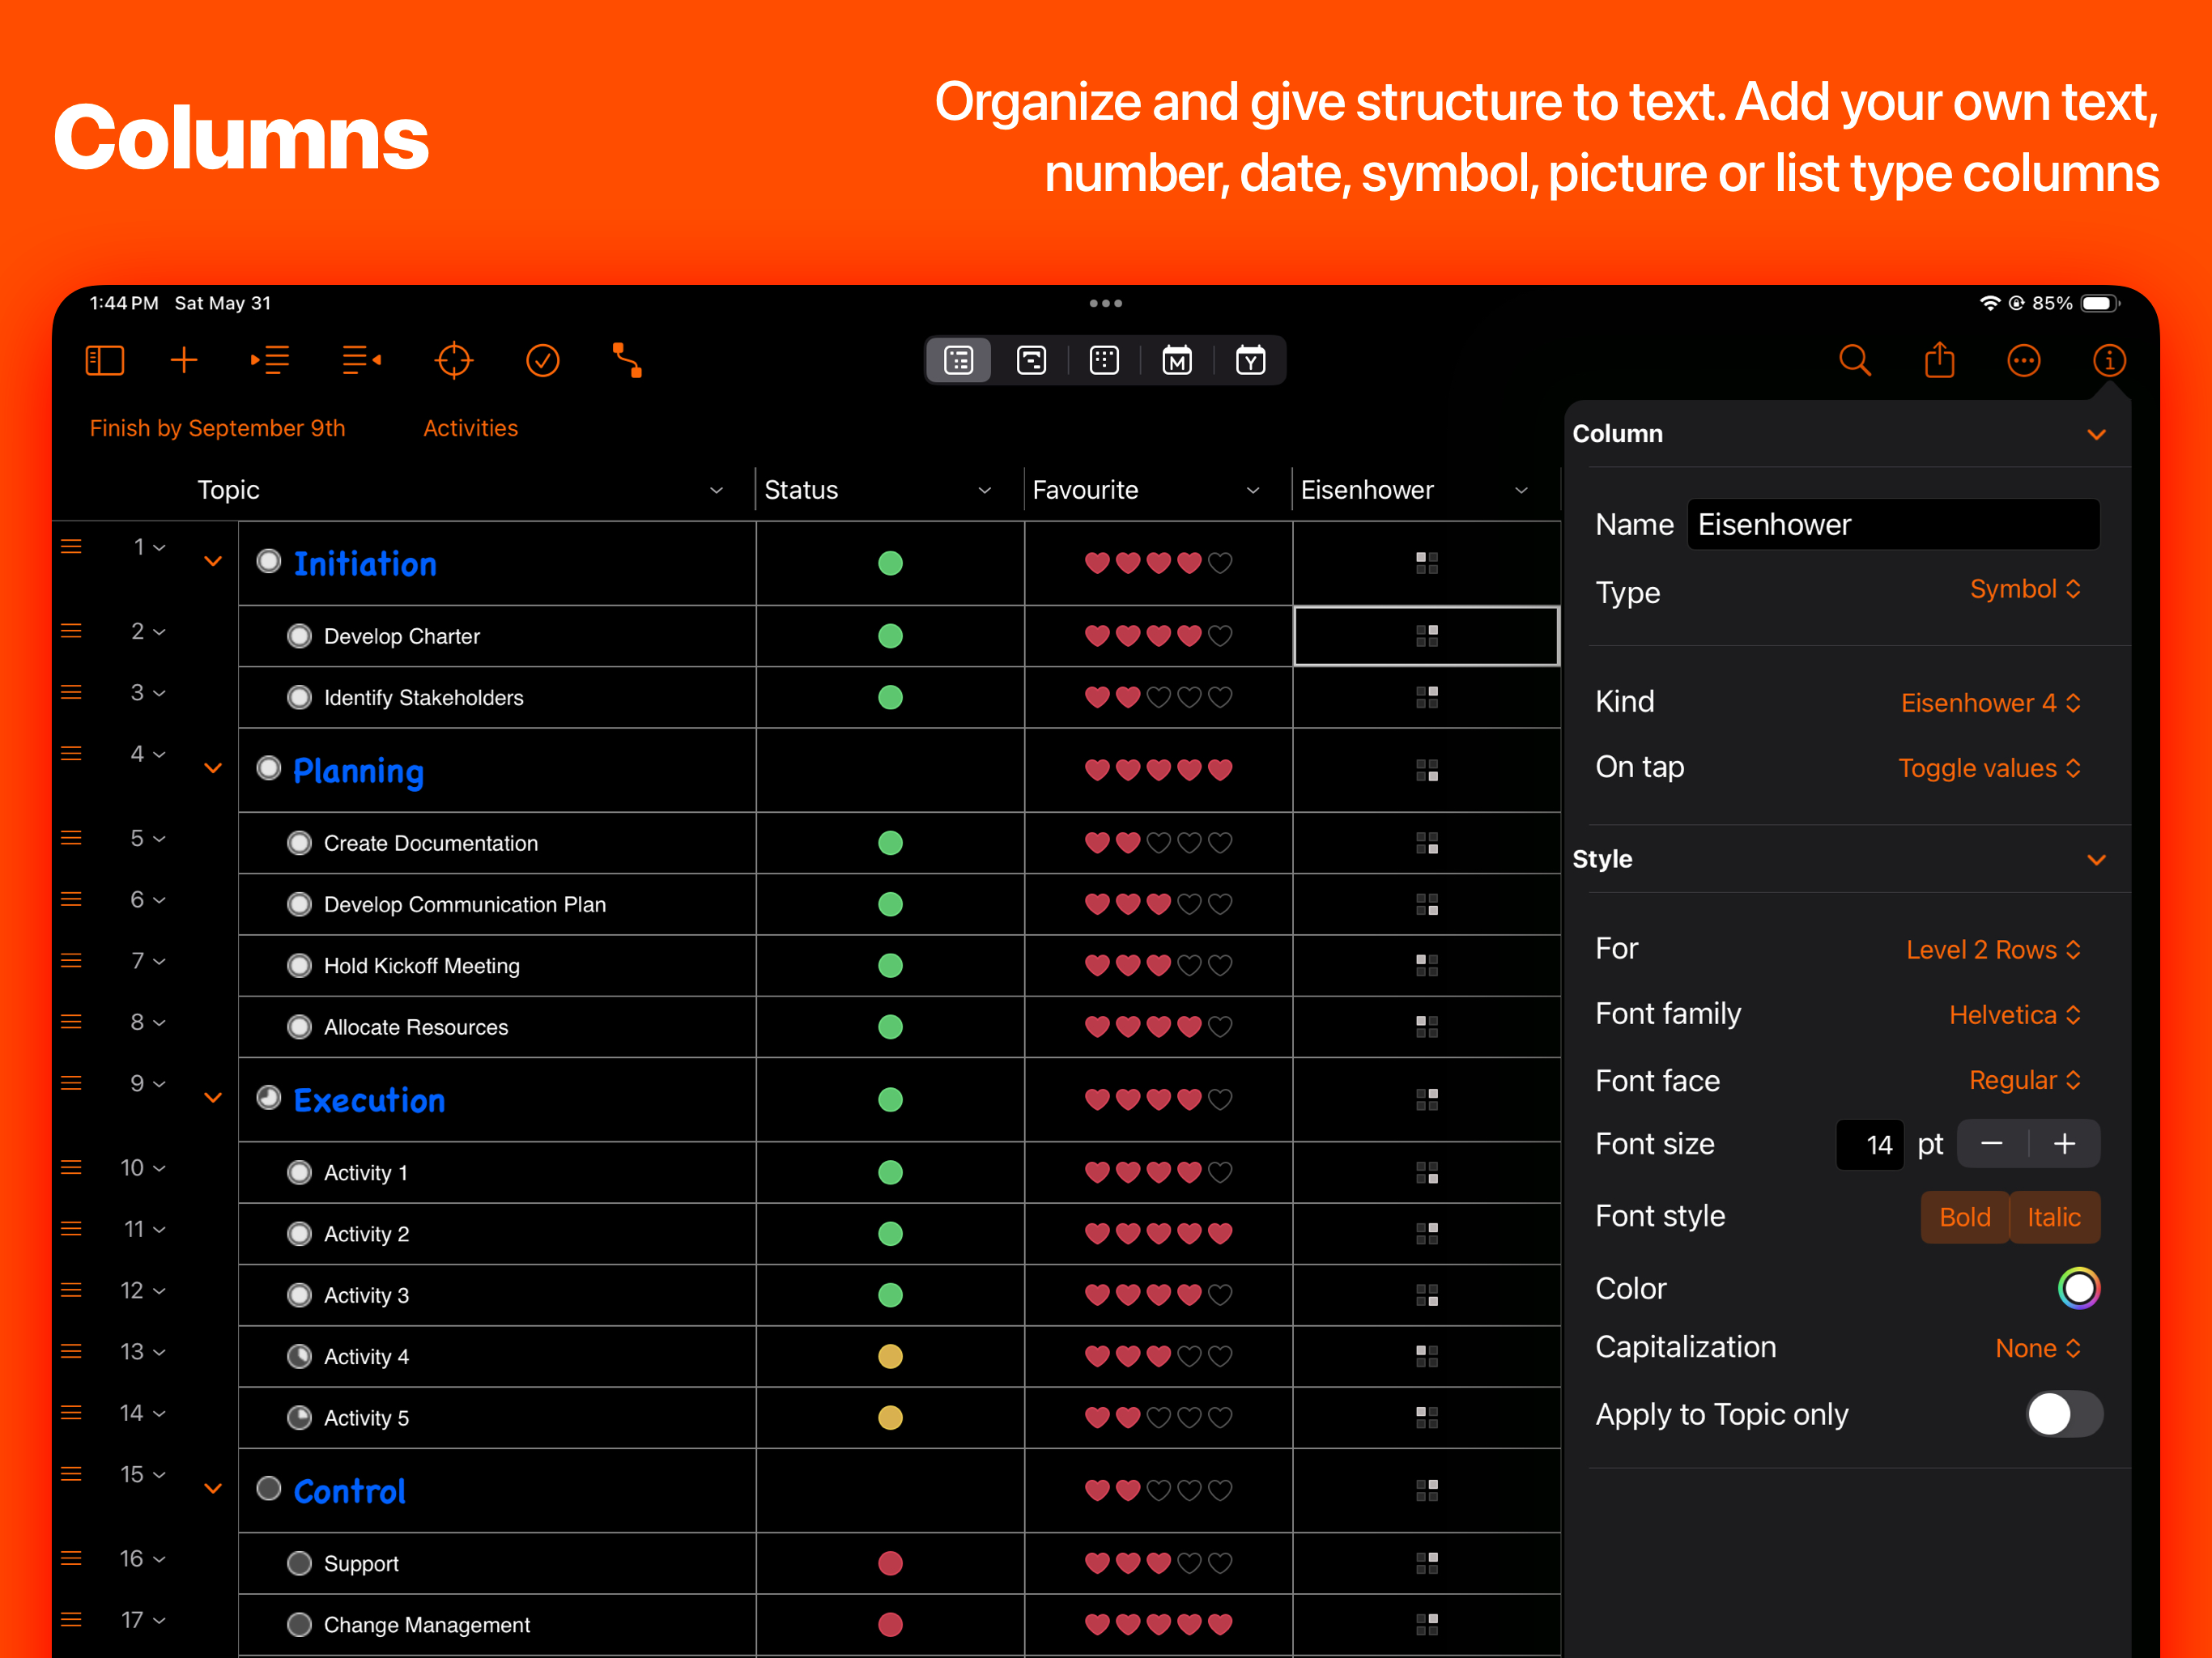2212x1658 pixels.
Task: Open month calendar view icon
Action: click(1177, 360)
